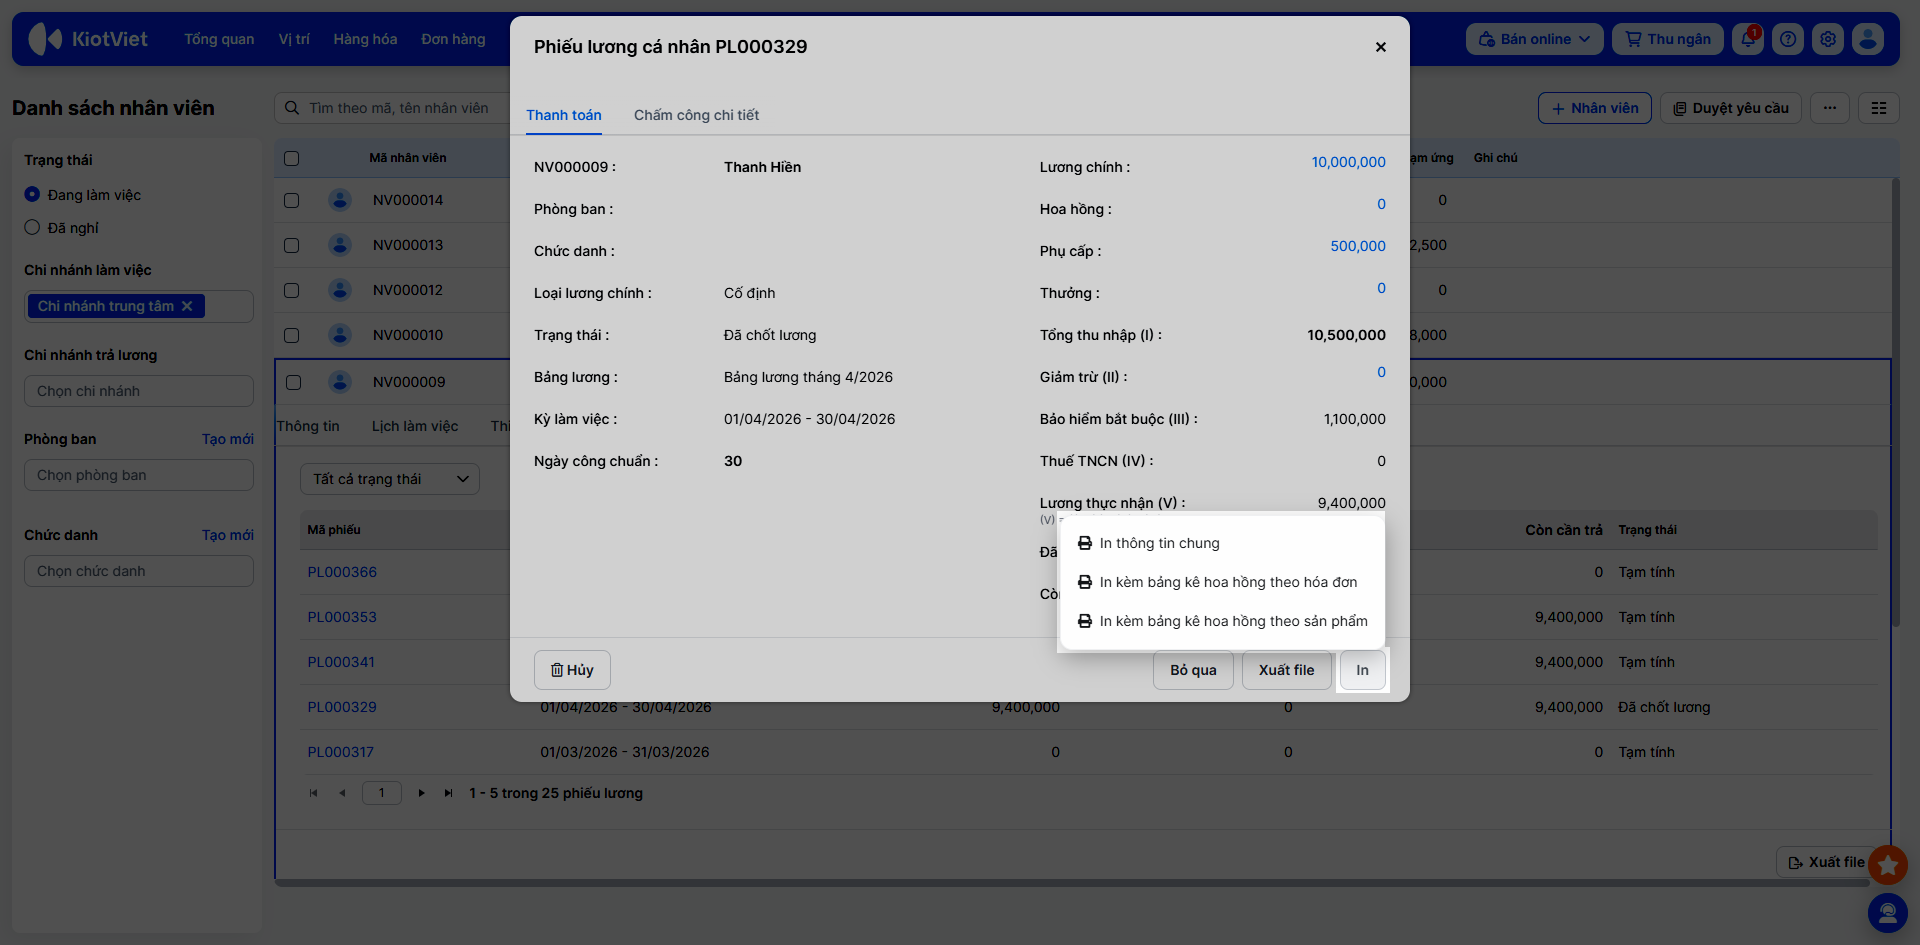Switch to Thanh toán tab
The height and width of the screenshot is (945, 1920).
564,115
